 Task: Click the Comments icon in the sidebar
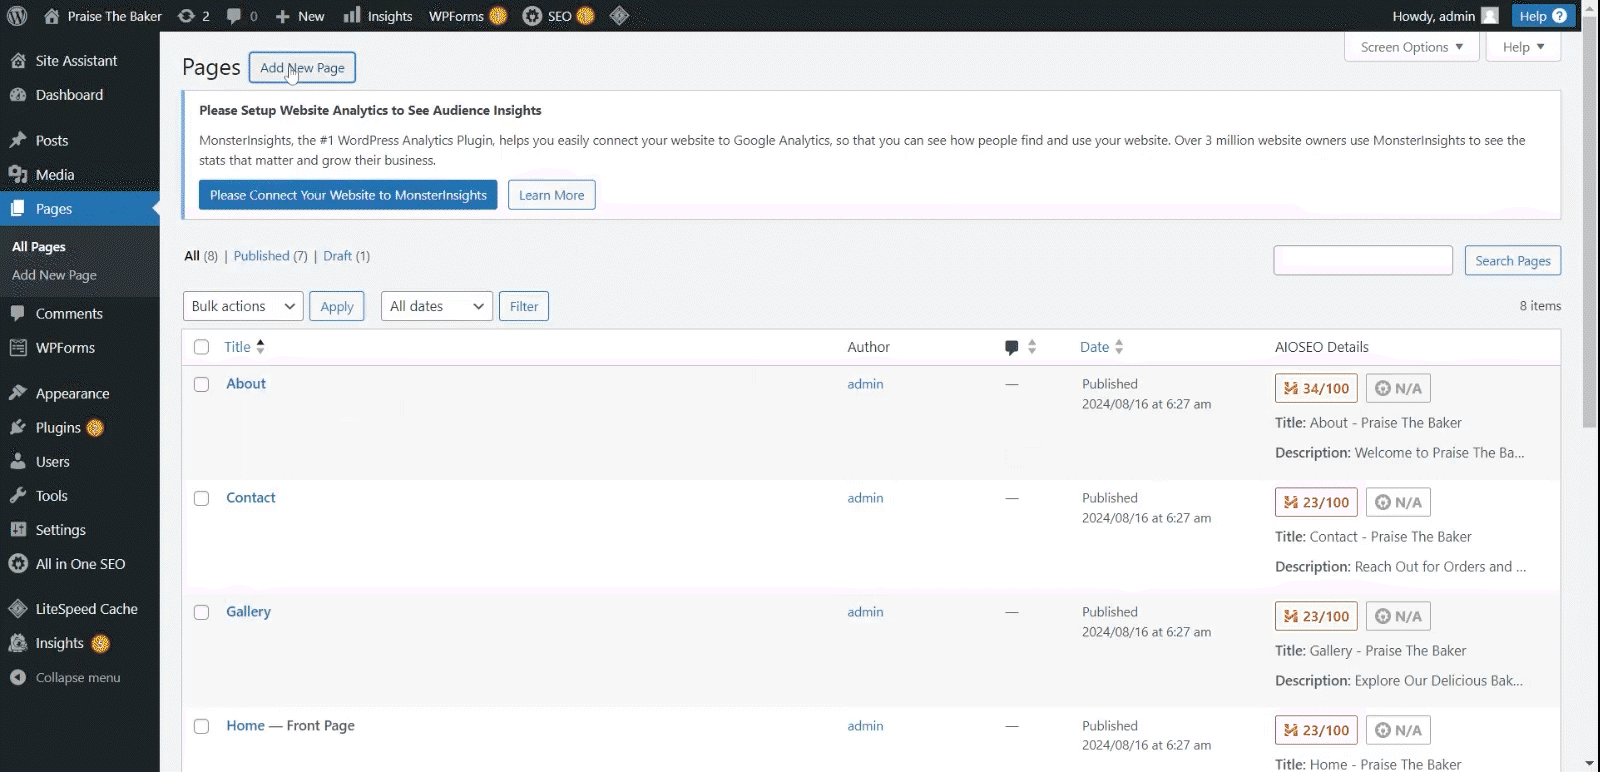pos(18,314)
